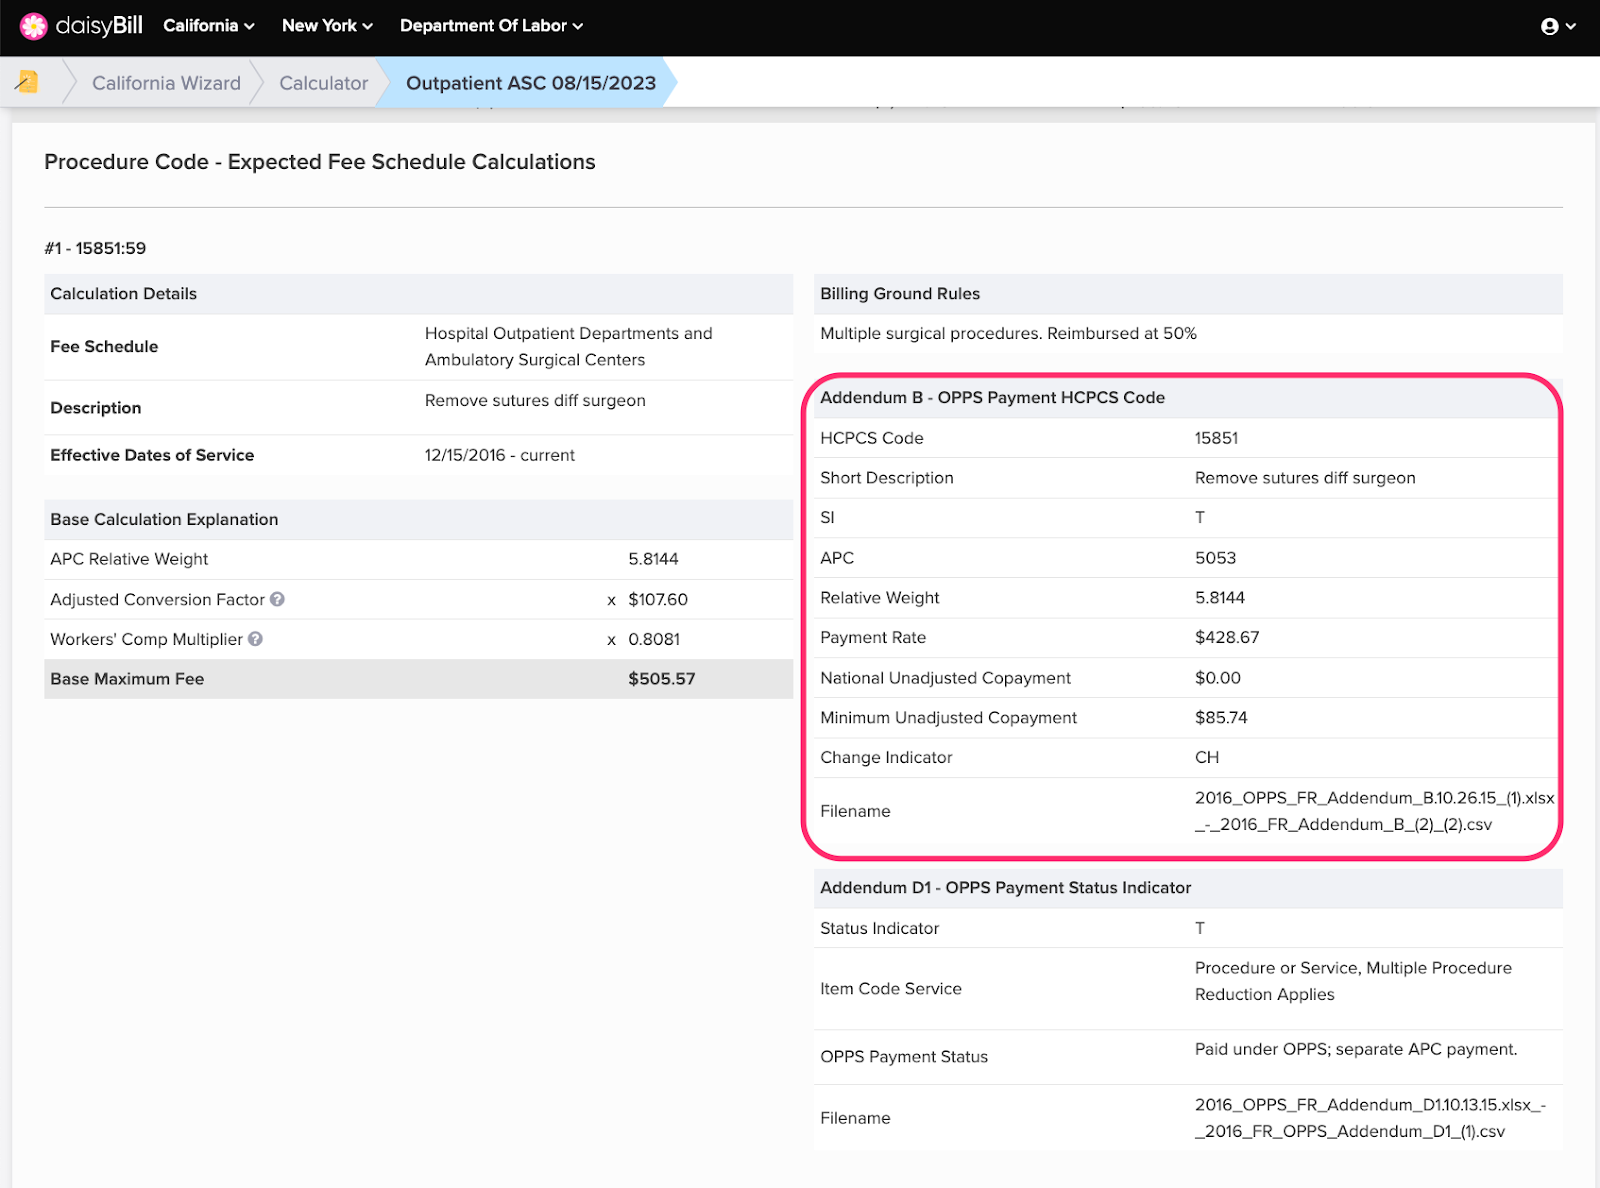Select the procedure heading #1 - 15851:59
This screenshot has width=1600, height=1188.
tap(95, 248)
